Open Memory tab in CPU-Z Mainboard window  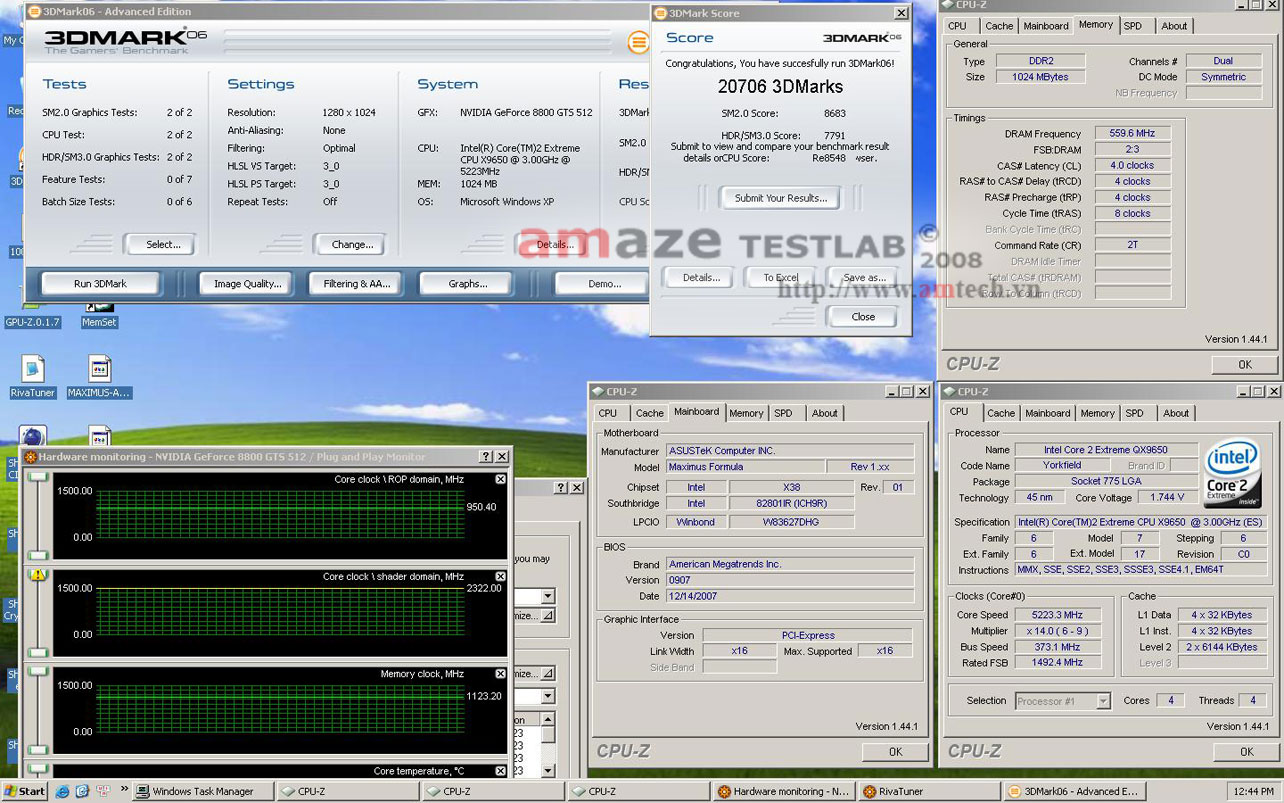coord(746,413)
